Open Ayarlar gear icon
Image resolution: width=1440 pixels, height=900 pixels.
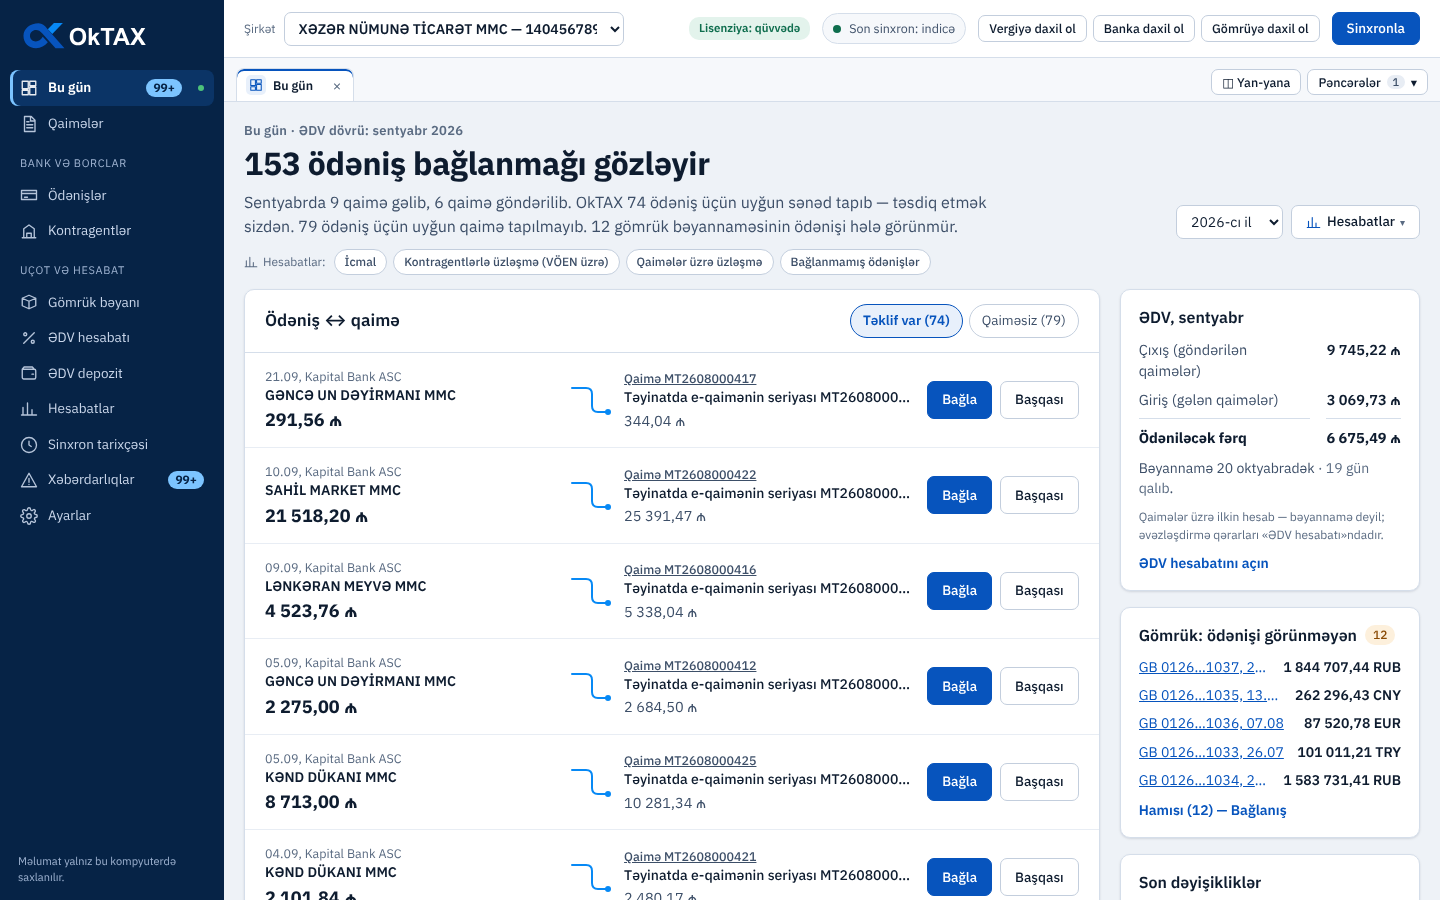[x=29, y=516]
